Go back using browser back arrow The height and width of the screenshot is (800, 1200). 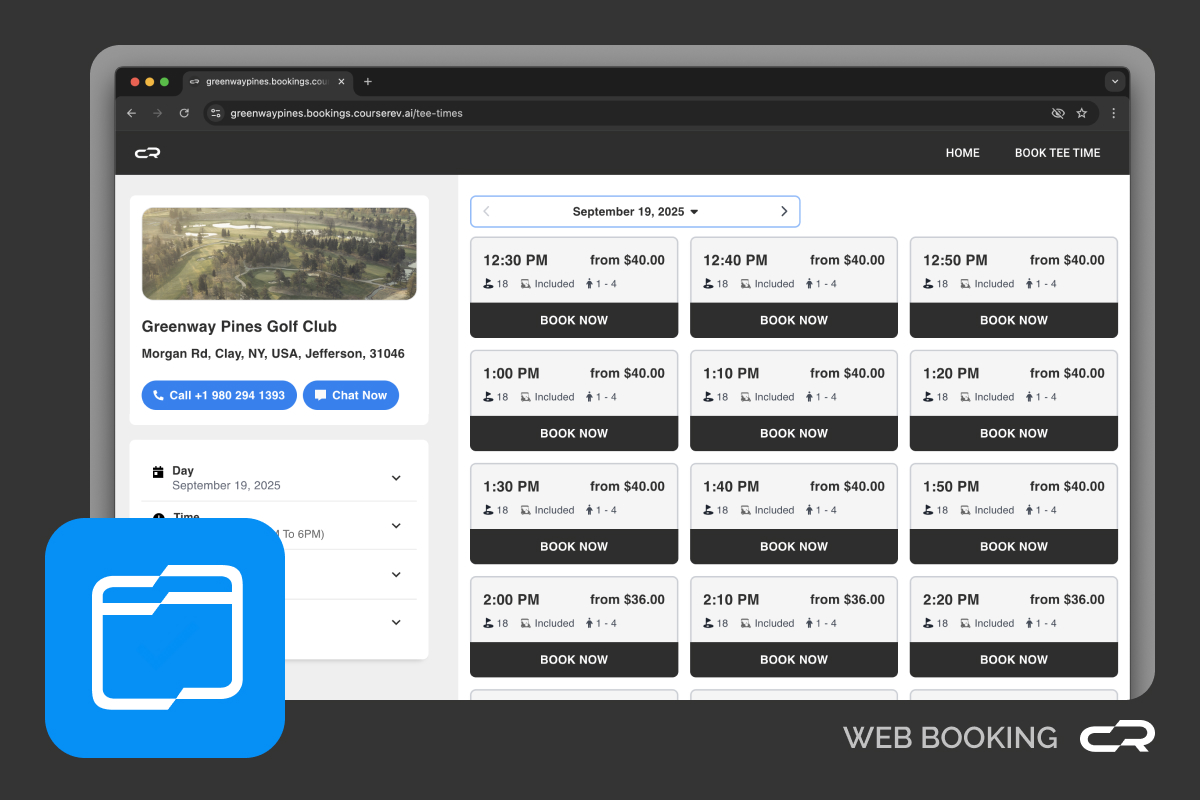coord(132,113)
